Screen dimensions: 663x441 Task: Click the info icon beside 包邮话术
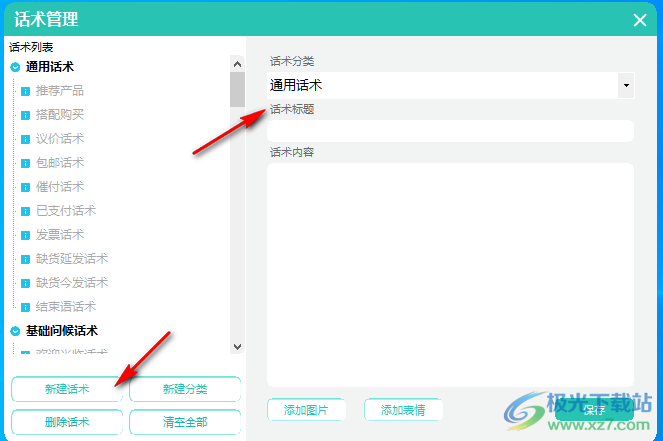tap(25, 163)
